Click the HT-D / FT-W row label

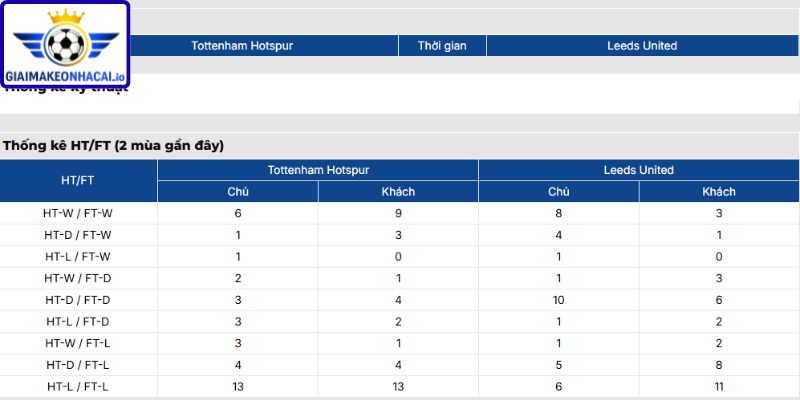click(78, 235)
